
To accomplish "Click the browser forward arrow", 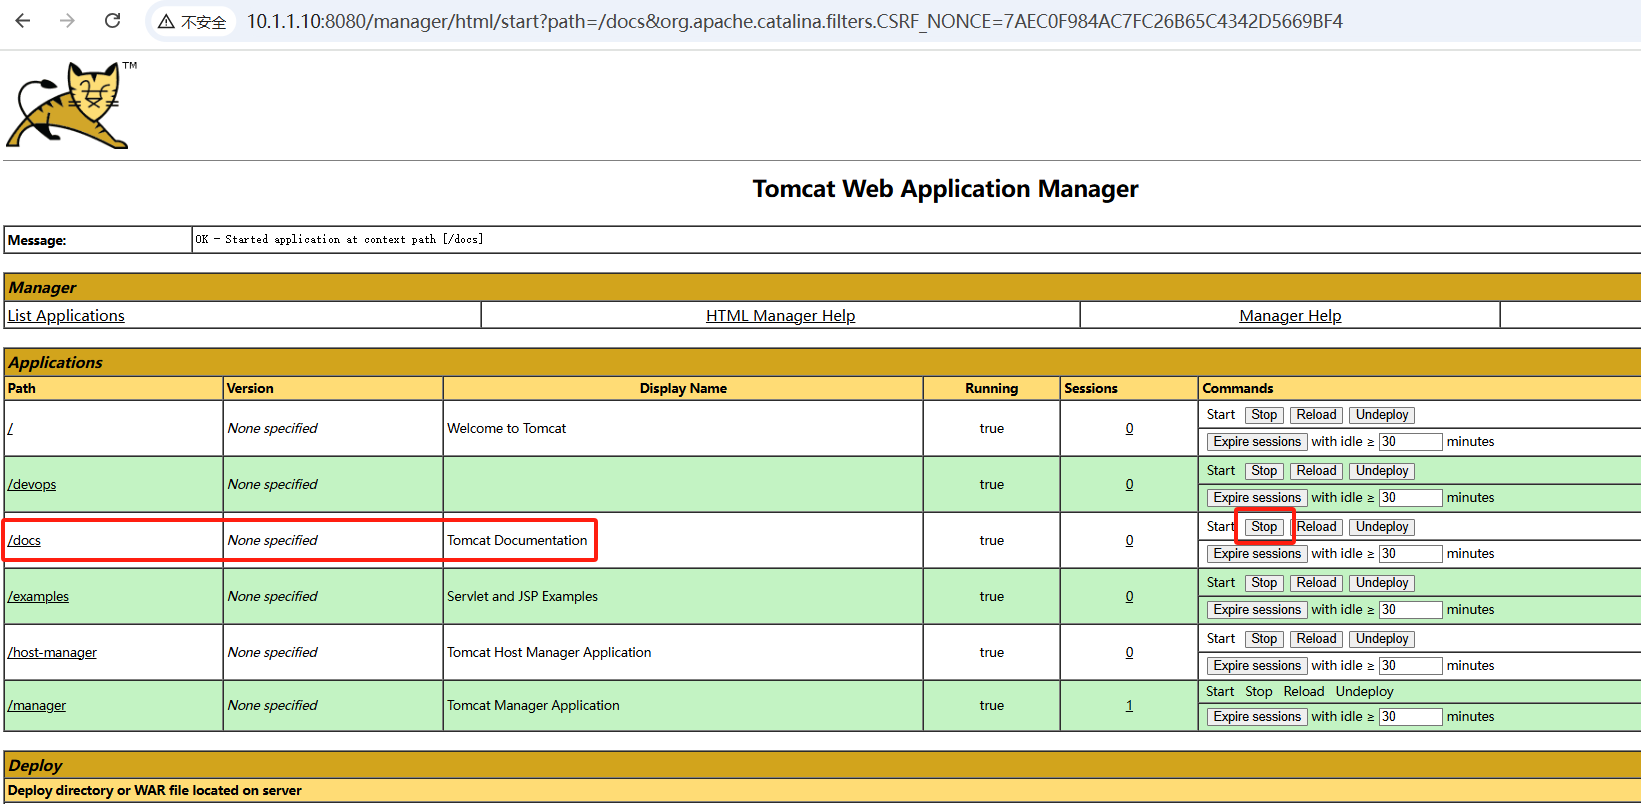I will click(67, 21).
